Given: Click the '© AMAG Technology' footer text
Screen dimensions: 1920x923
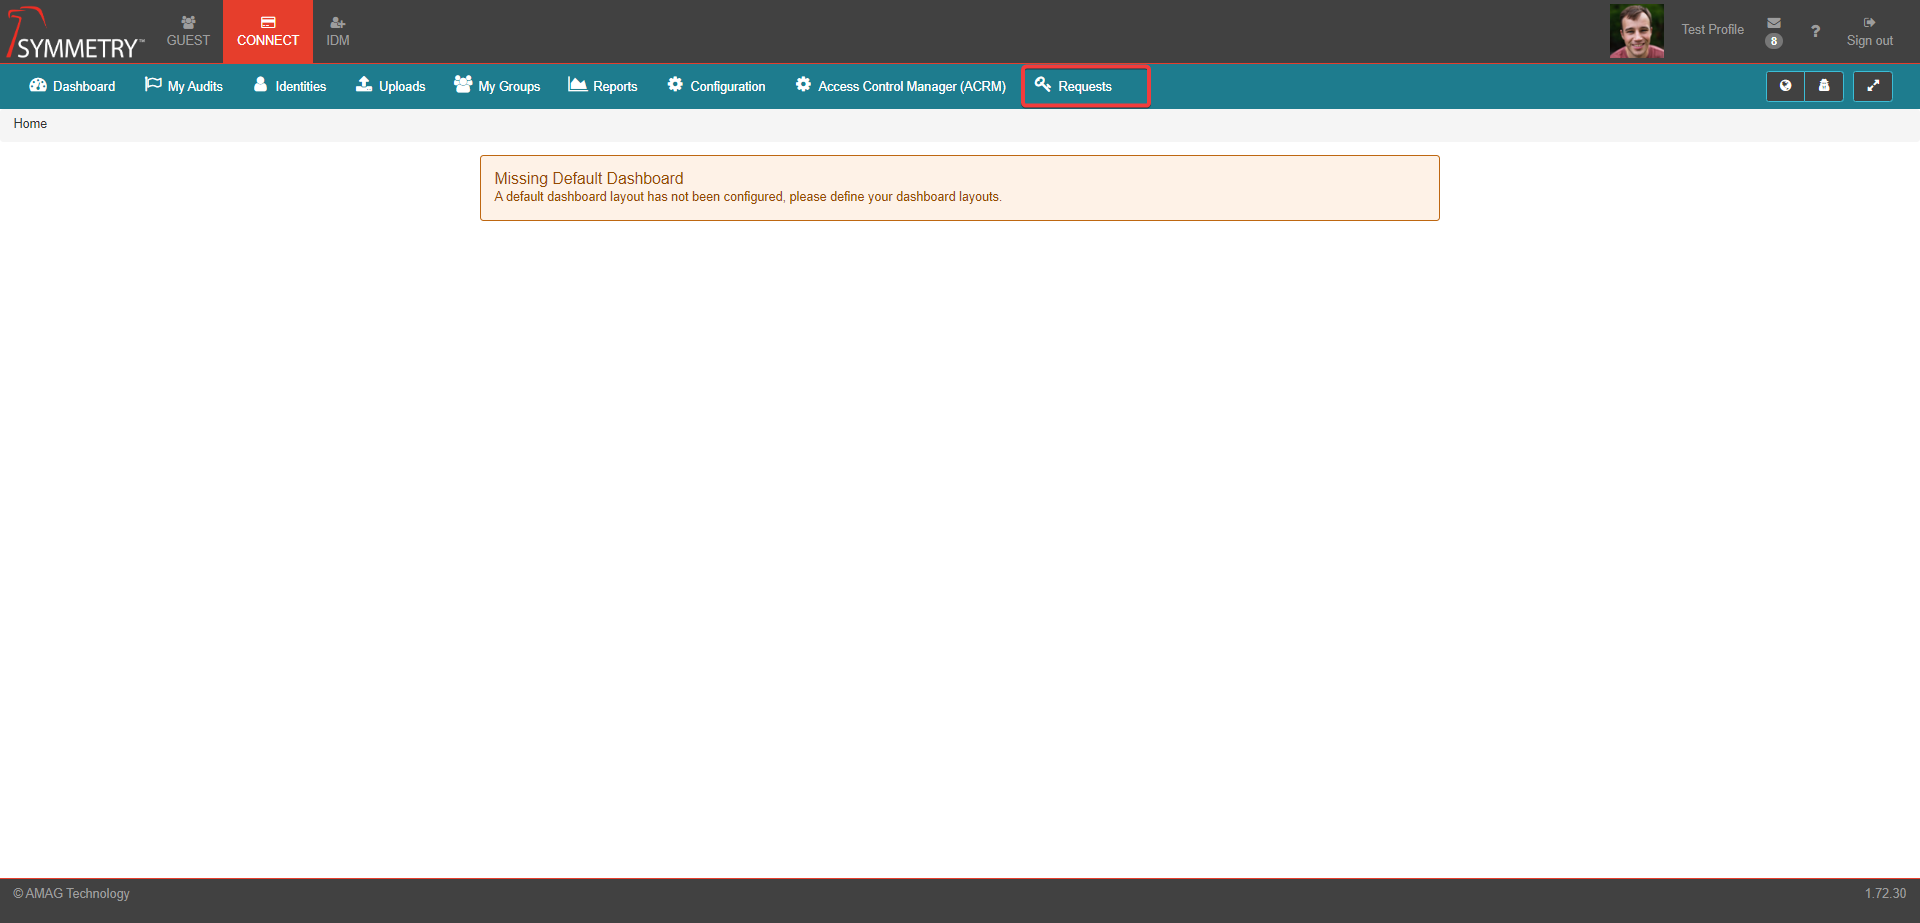Looking at the screenshot, I should 71,893.
